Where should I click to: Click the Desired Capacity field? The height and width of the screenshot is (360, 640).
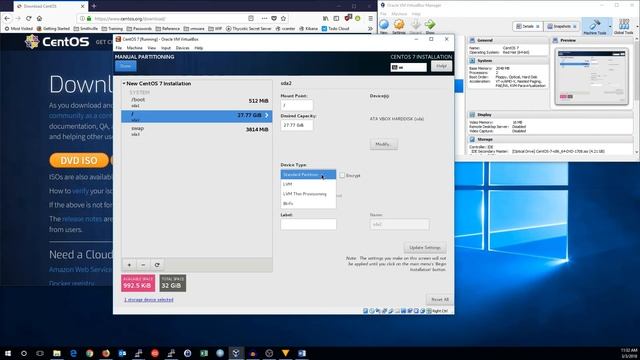pos(297,125)
